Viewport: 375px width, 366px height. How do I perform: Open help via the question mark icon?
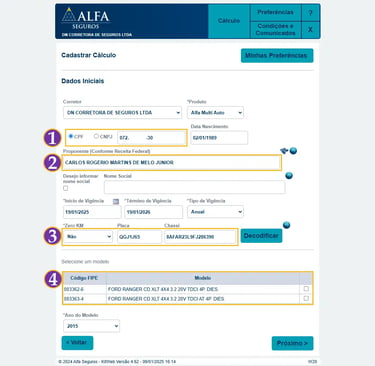click(x=310, y=13)
